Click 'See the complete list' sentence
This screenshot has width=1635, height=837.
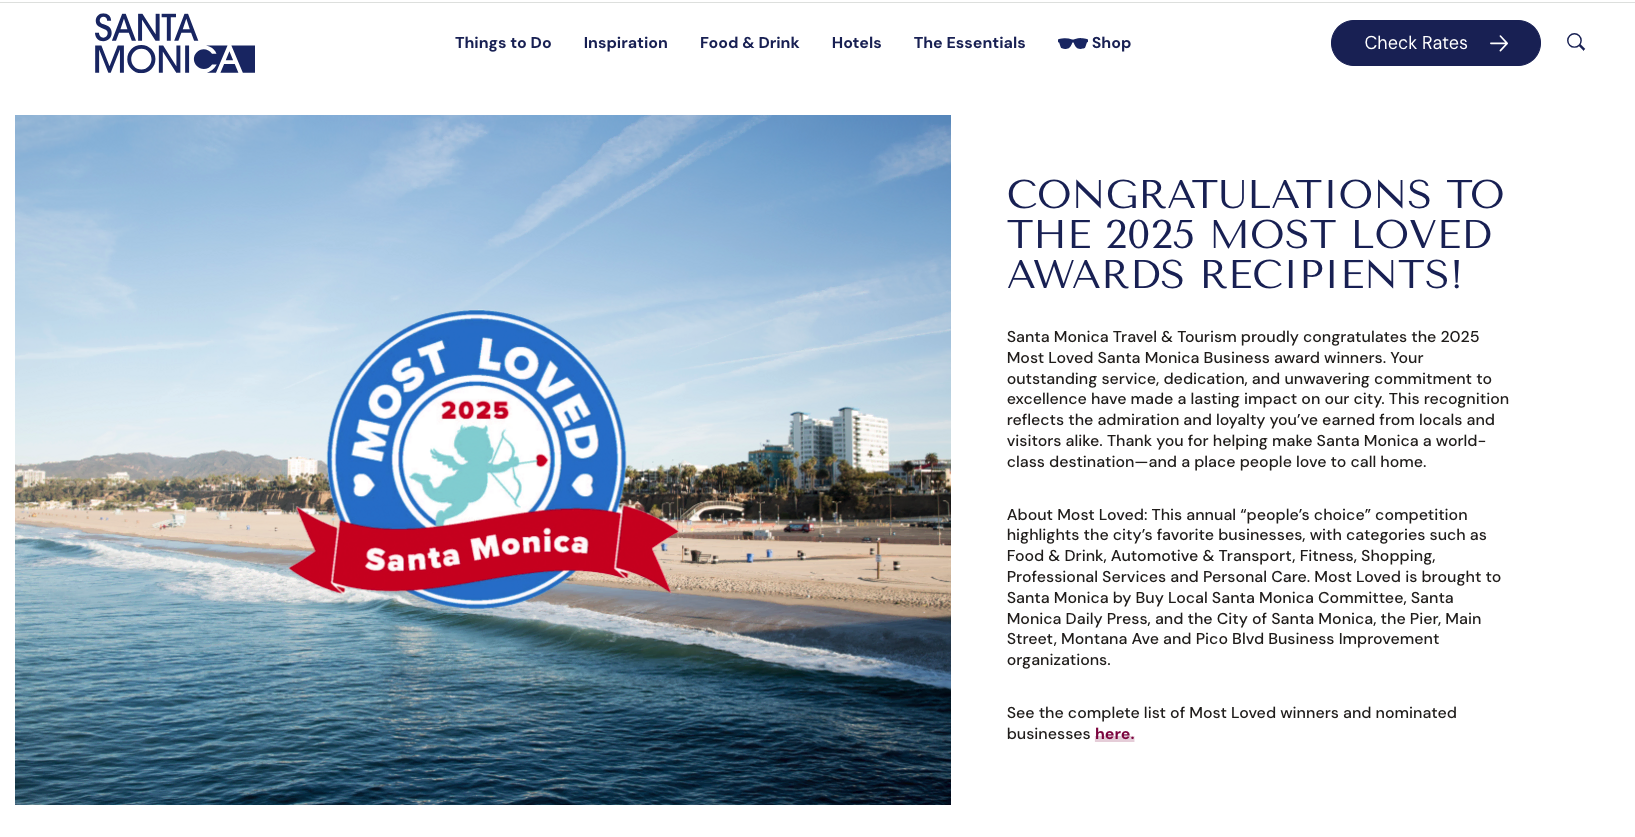pos(1232,723)
